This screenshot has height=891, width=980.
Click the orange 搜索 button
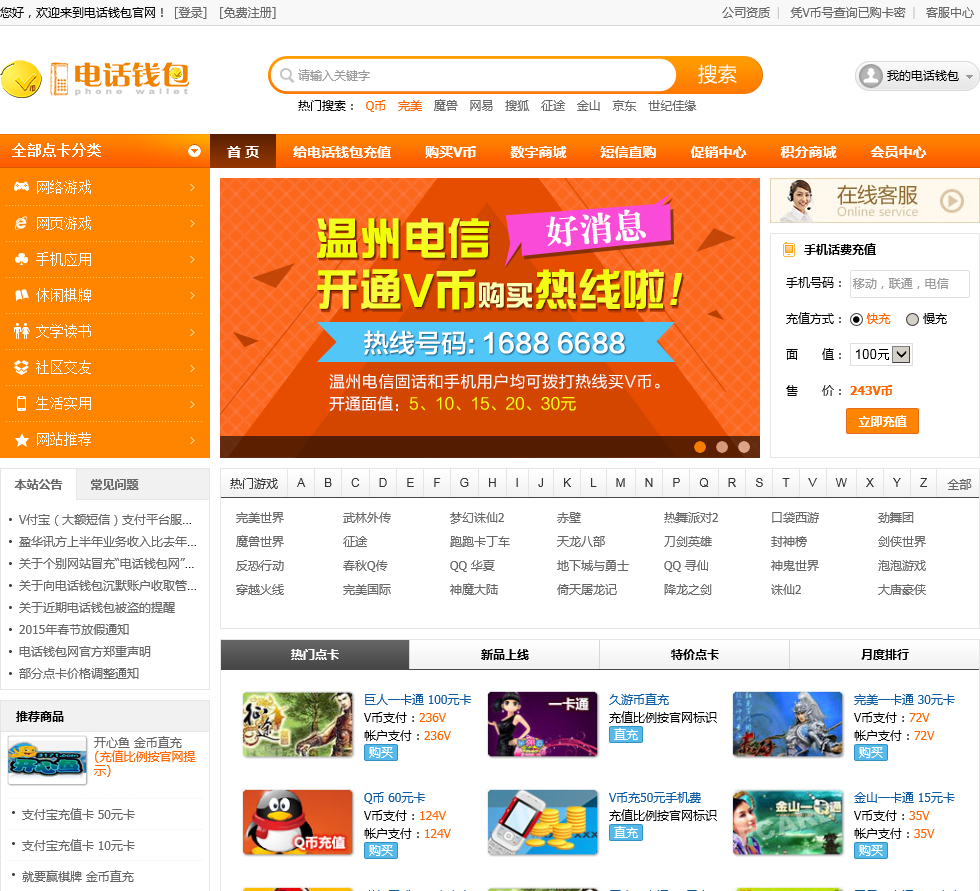click(718, 75)
